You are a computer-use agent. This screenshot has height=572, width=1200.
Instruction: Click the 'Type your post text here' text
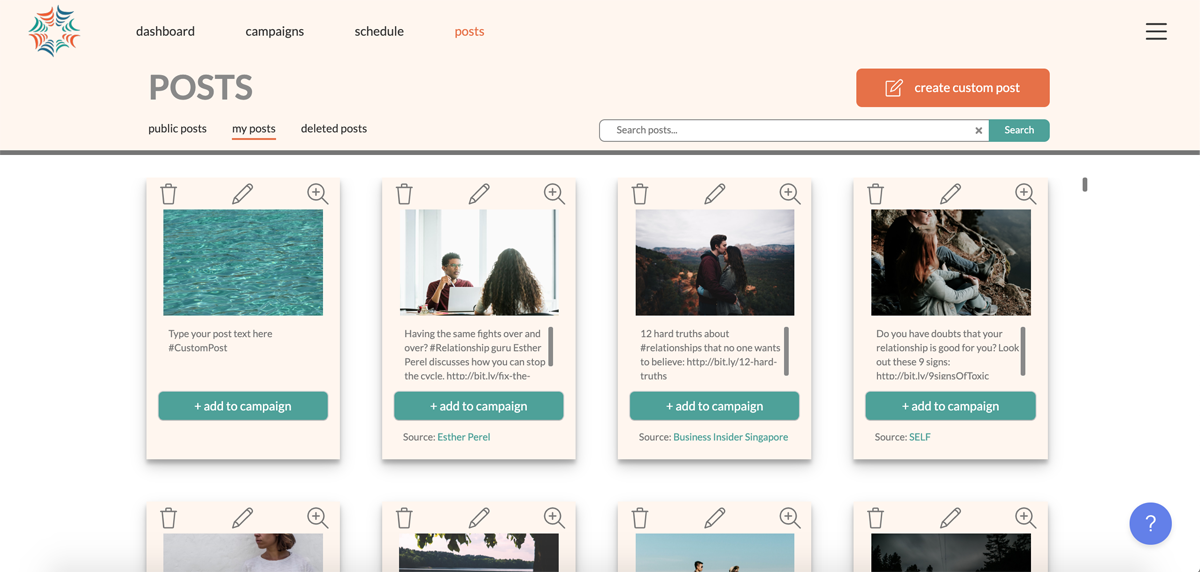click(220, 334)
